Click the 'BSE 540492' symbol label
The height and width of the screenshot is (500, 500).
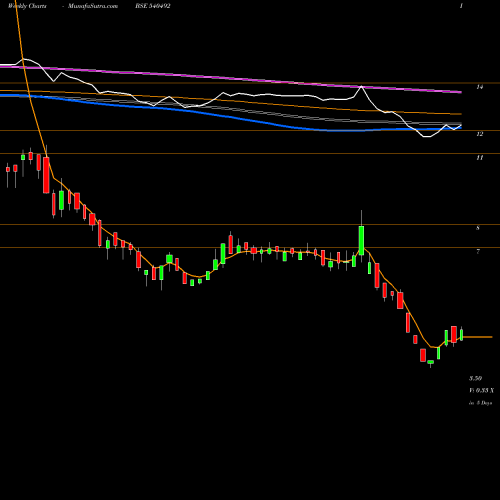click(x=153, y=6)
